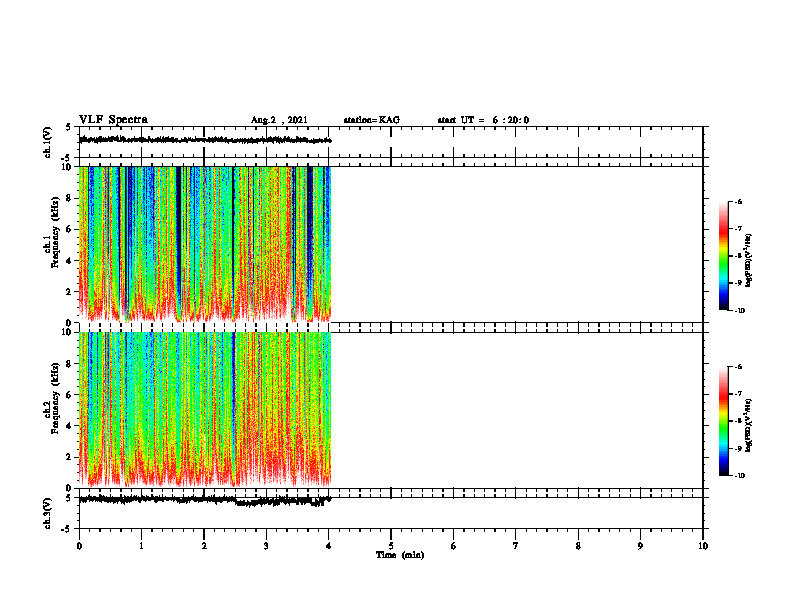Click the 8 kHz tick on ch.1 axis
Viewport: 792px width, 612px height.
(70, 198)
